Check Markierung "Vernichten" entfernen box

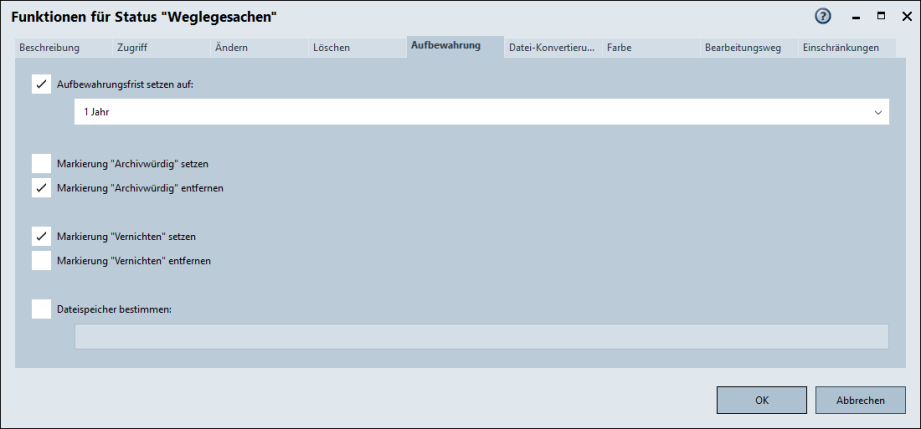coord(41,261)
